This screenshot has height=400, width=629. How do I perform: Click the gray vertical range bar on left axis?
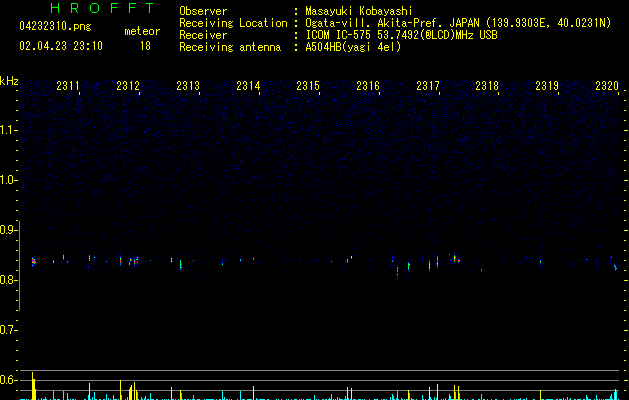point(20,266)
